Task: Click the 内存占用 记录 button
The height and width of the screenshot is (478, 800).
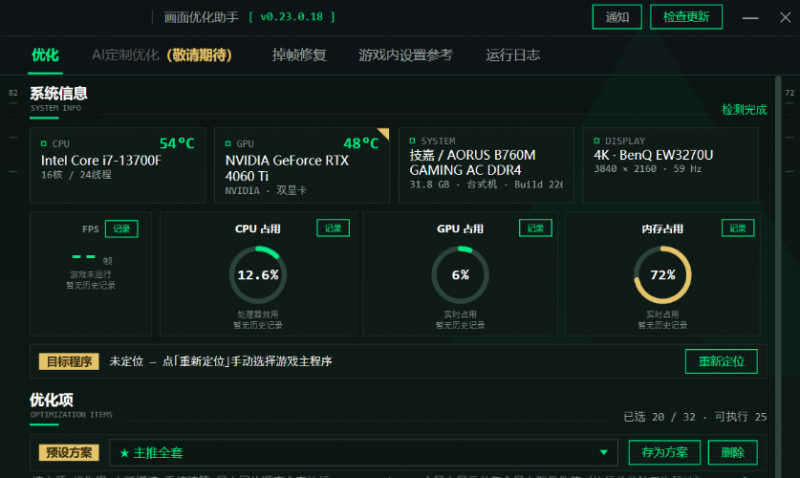Action: click(x=738, y=228)
